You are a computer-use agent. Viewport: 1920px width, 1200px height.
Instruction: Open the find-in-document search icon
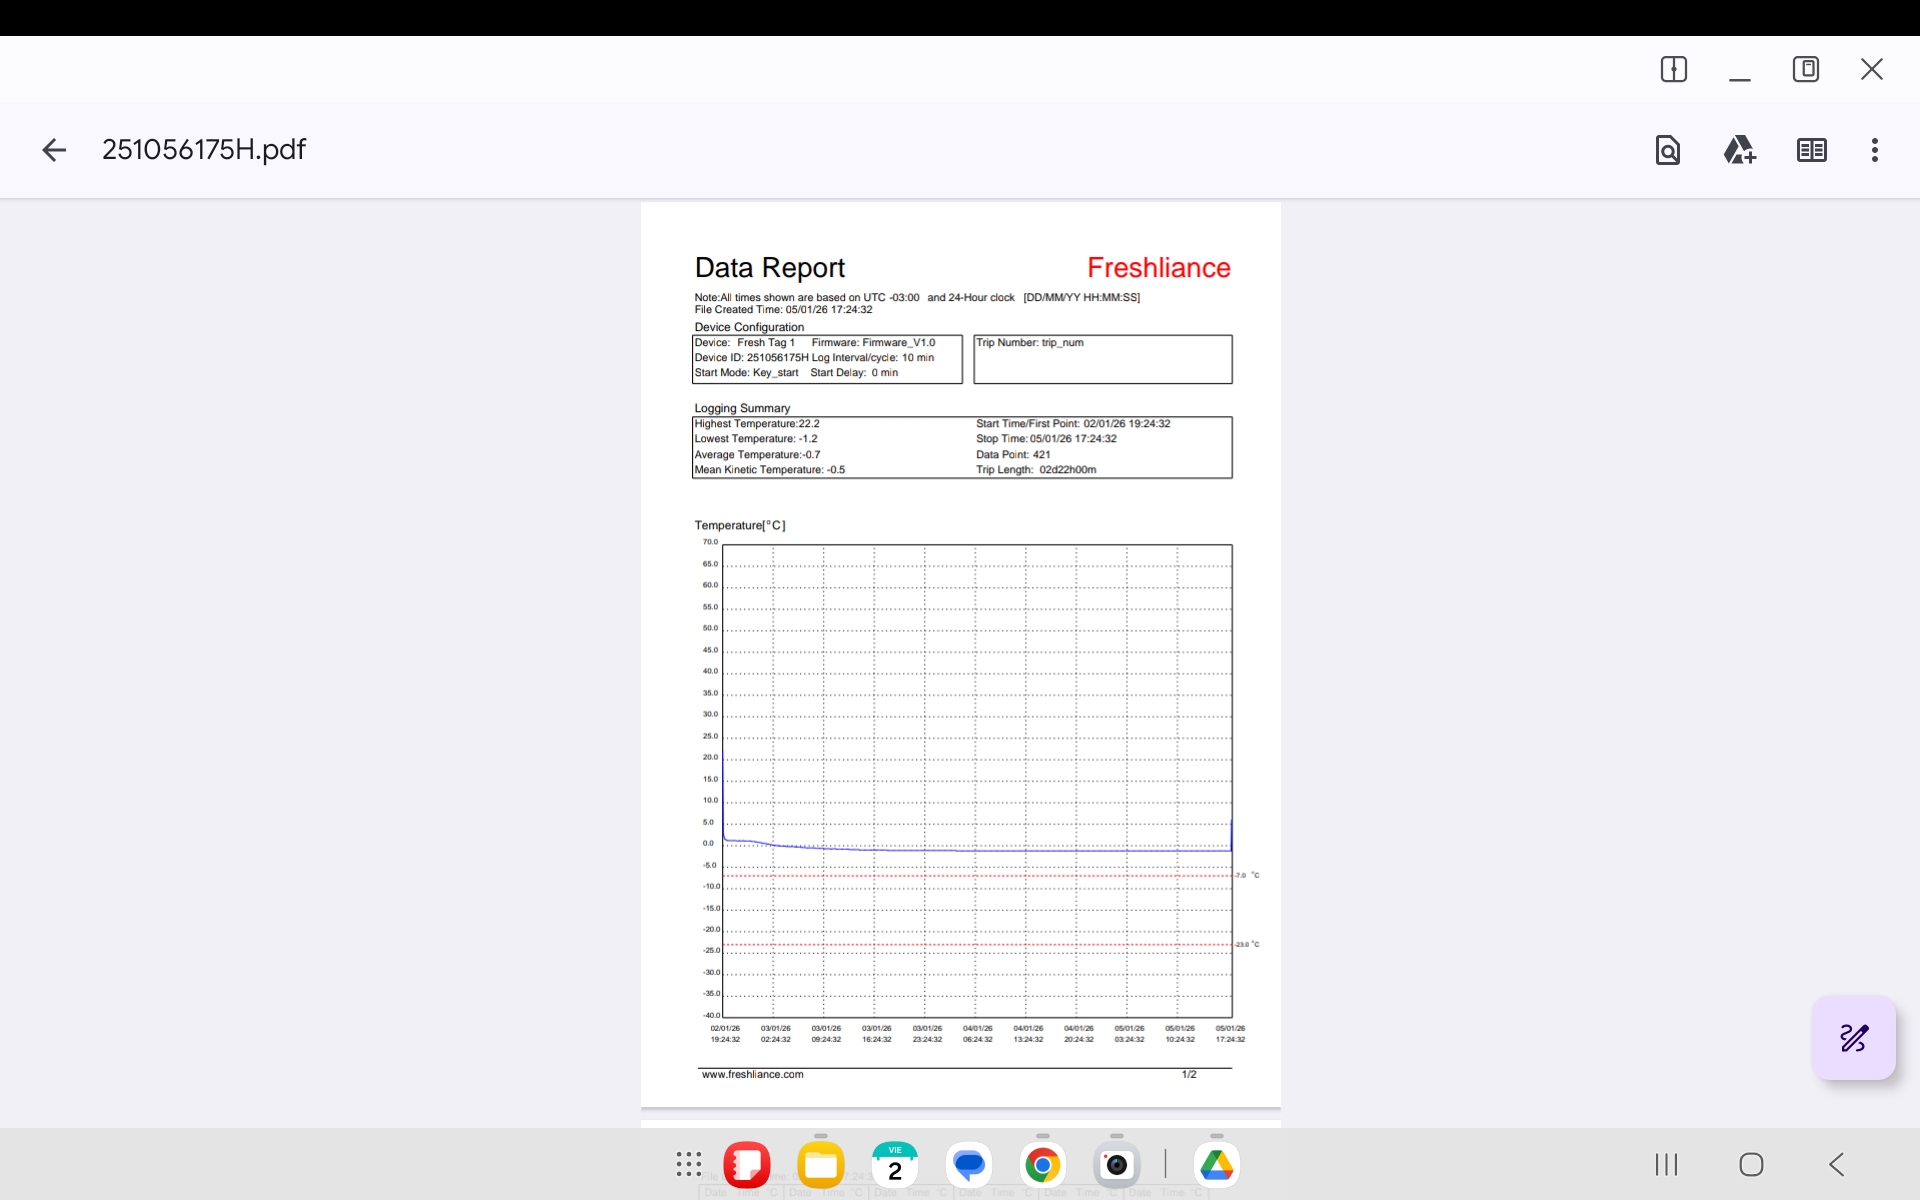[x=1667, y=150]
